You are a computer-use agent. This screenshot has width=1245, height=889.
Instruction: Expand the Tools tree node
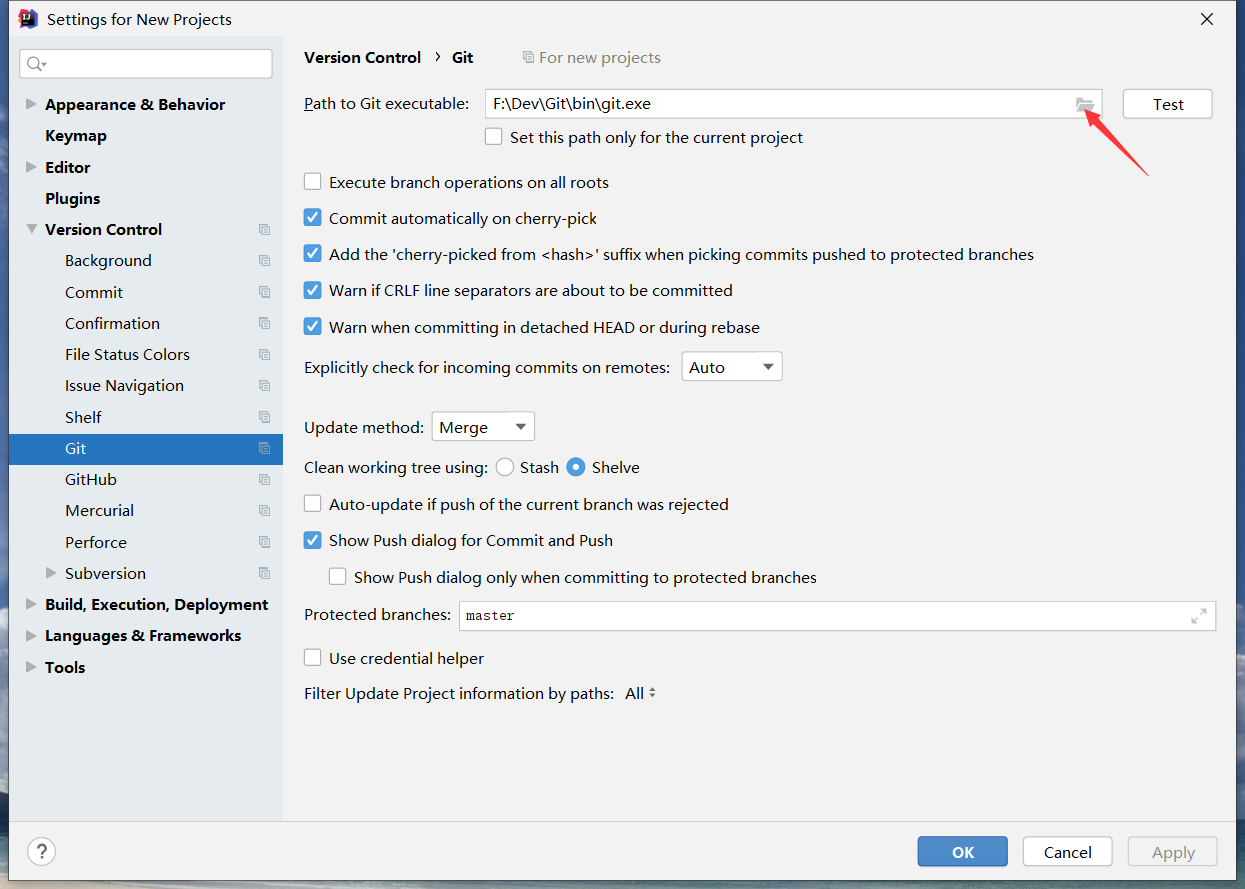pyautogui.click(x=31, y=667)
